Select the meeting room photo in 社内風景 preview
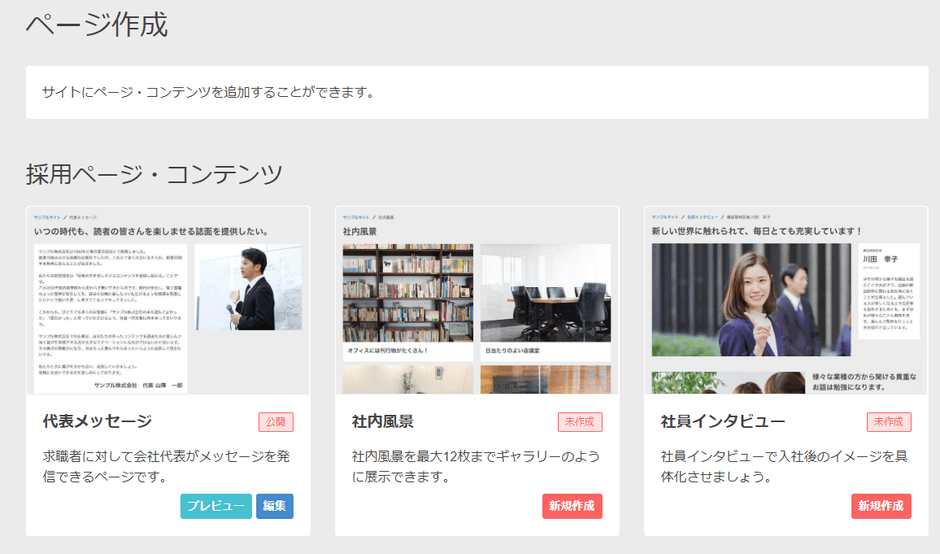The image size is (940, 554). pyautogui.click(x=545, y=294)
